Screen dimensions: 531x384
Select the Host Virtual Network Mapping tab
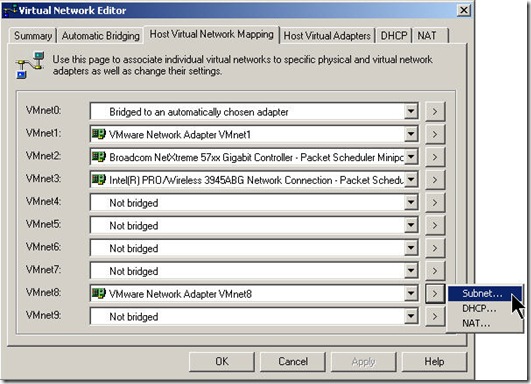coord(212,34)
